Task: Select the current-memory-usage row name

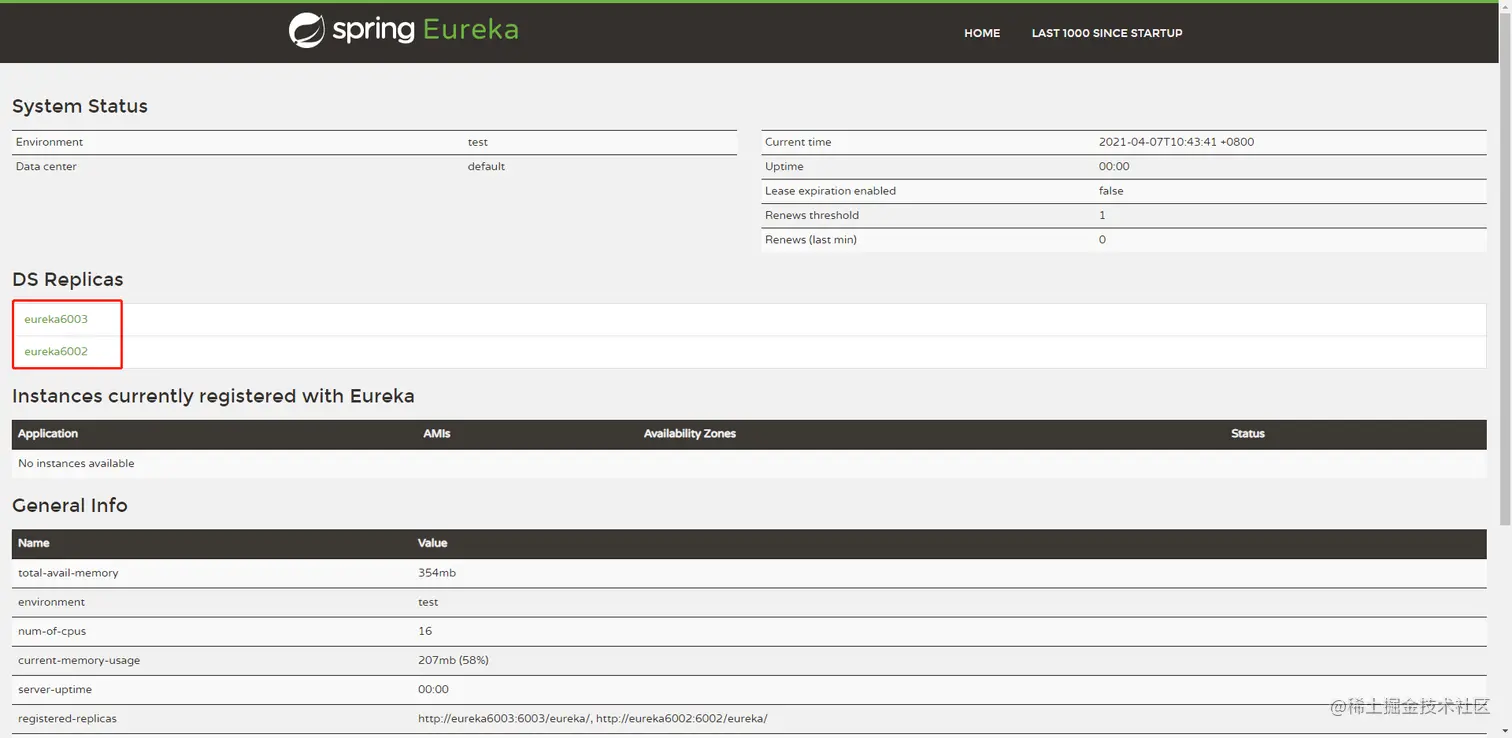Action: [79, 660]
